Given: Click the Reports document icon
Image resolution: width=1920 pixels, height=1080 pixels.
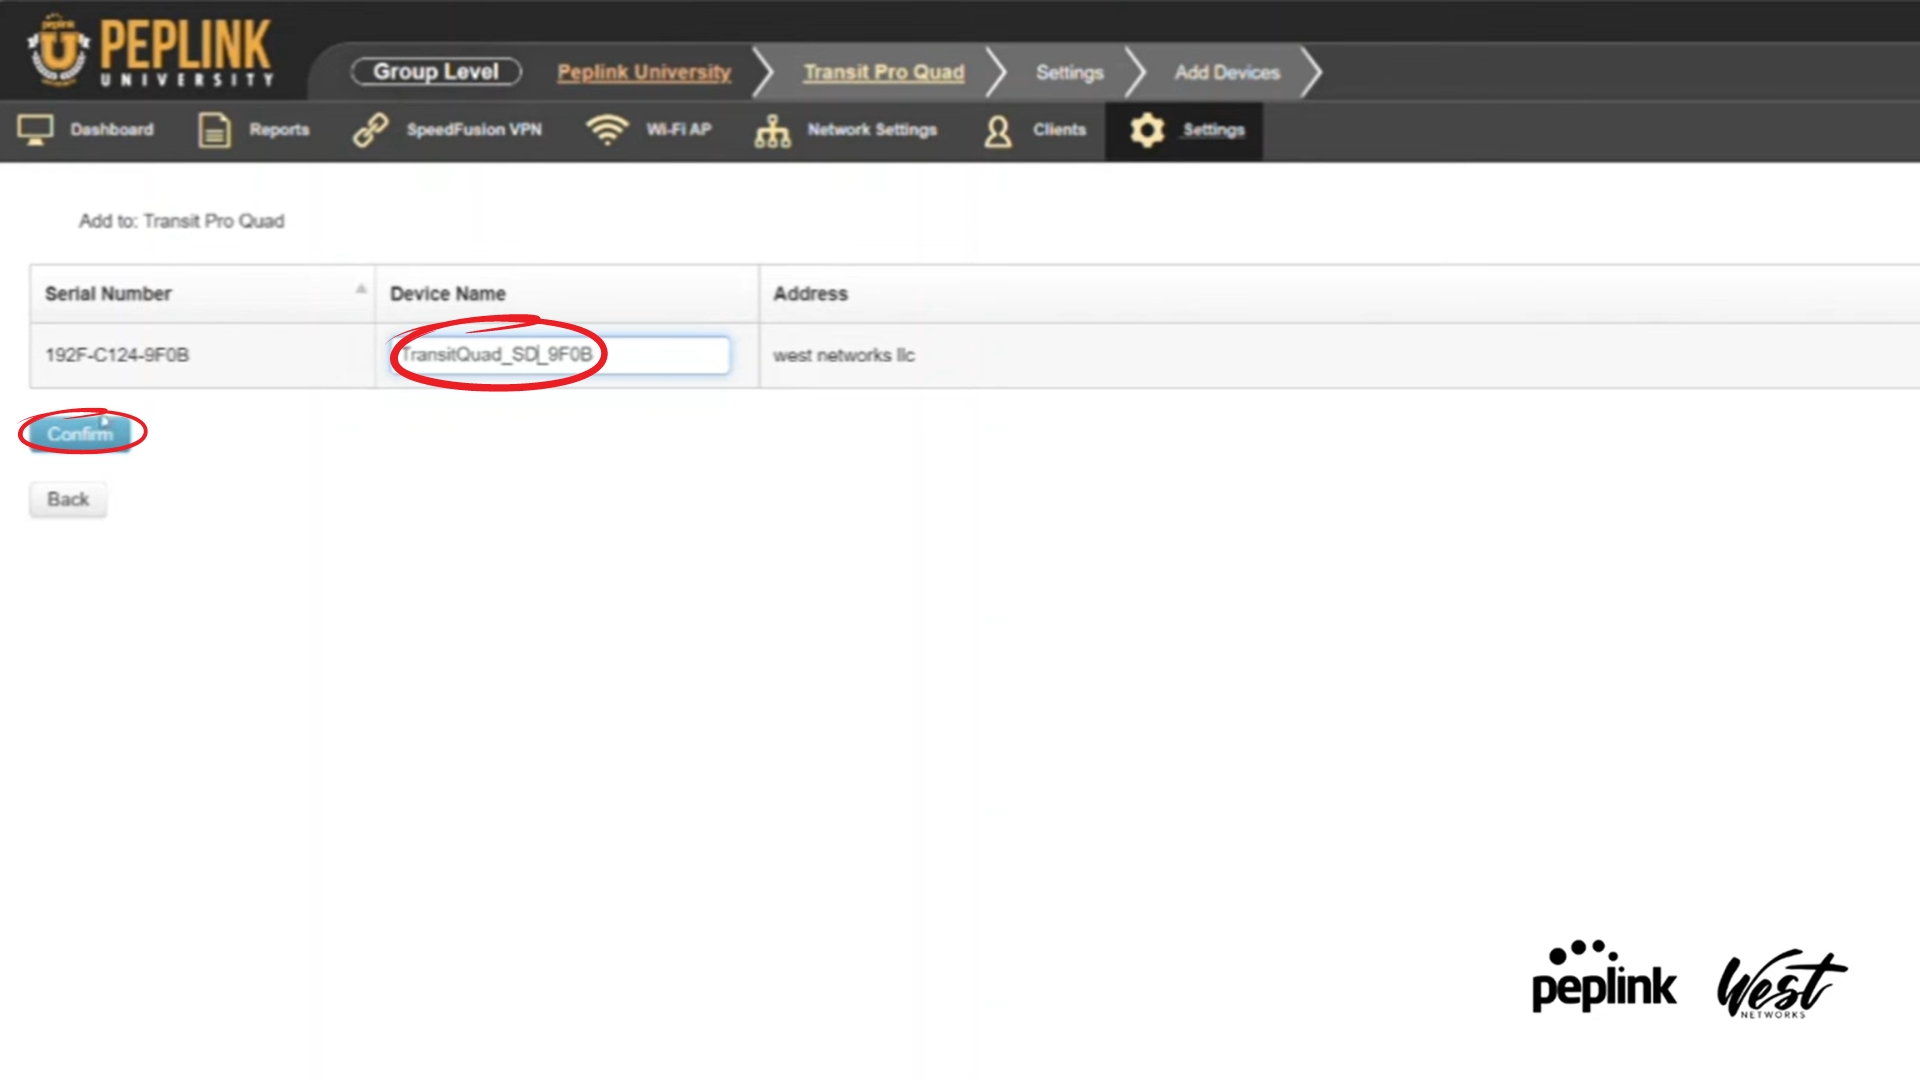Looking at the screenshot, I should click(x=214, y=130).
